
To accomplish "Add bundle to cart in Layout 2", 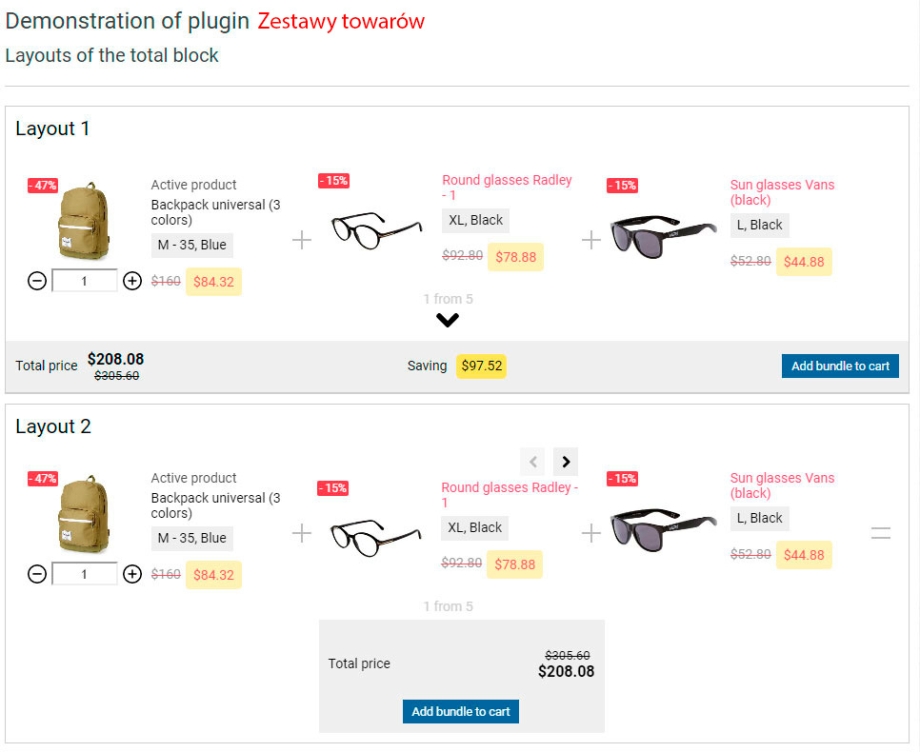I will [461, 712].
